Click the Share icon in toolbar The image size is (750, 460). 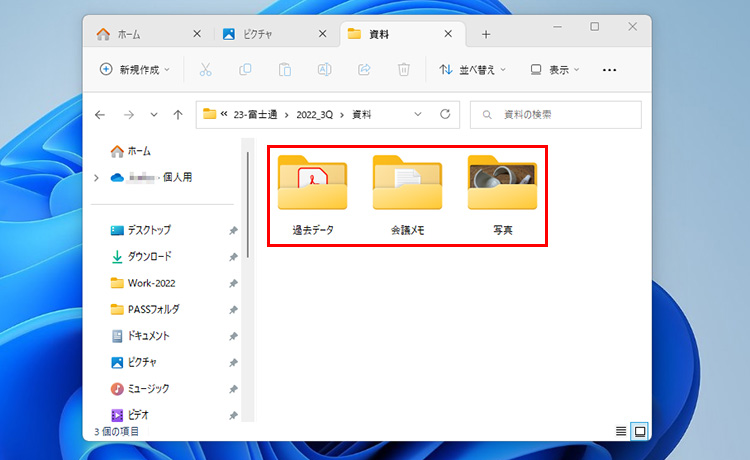point(364,70)
